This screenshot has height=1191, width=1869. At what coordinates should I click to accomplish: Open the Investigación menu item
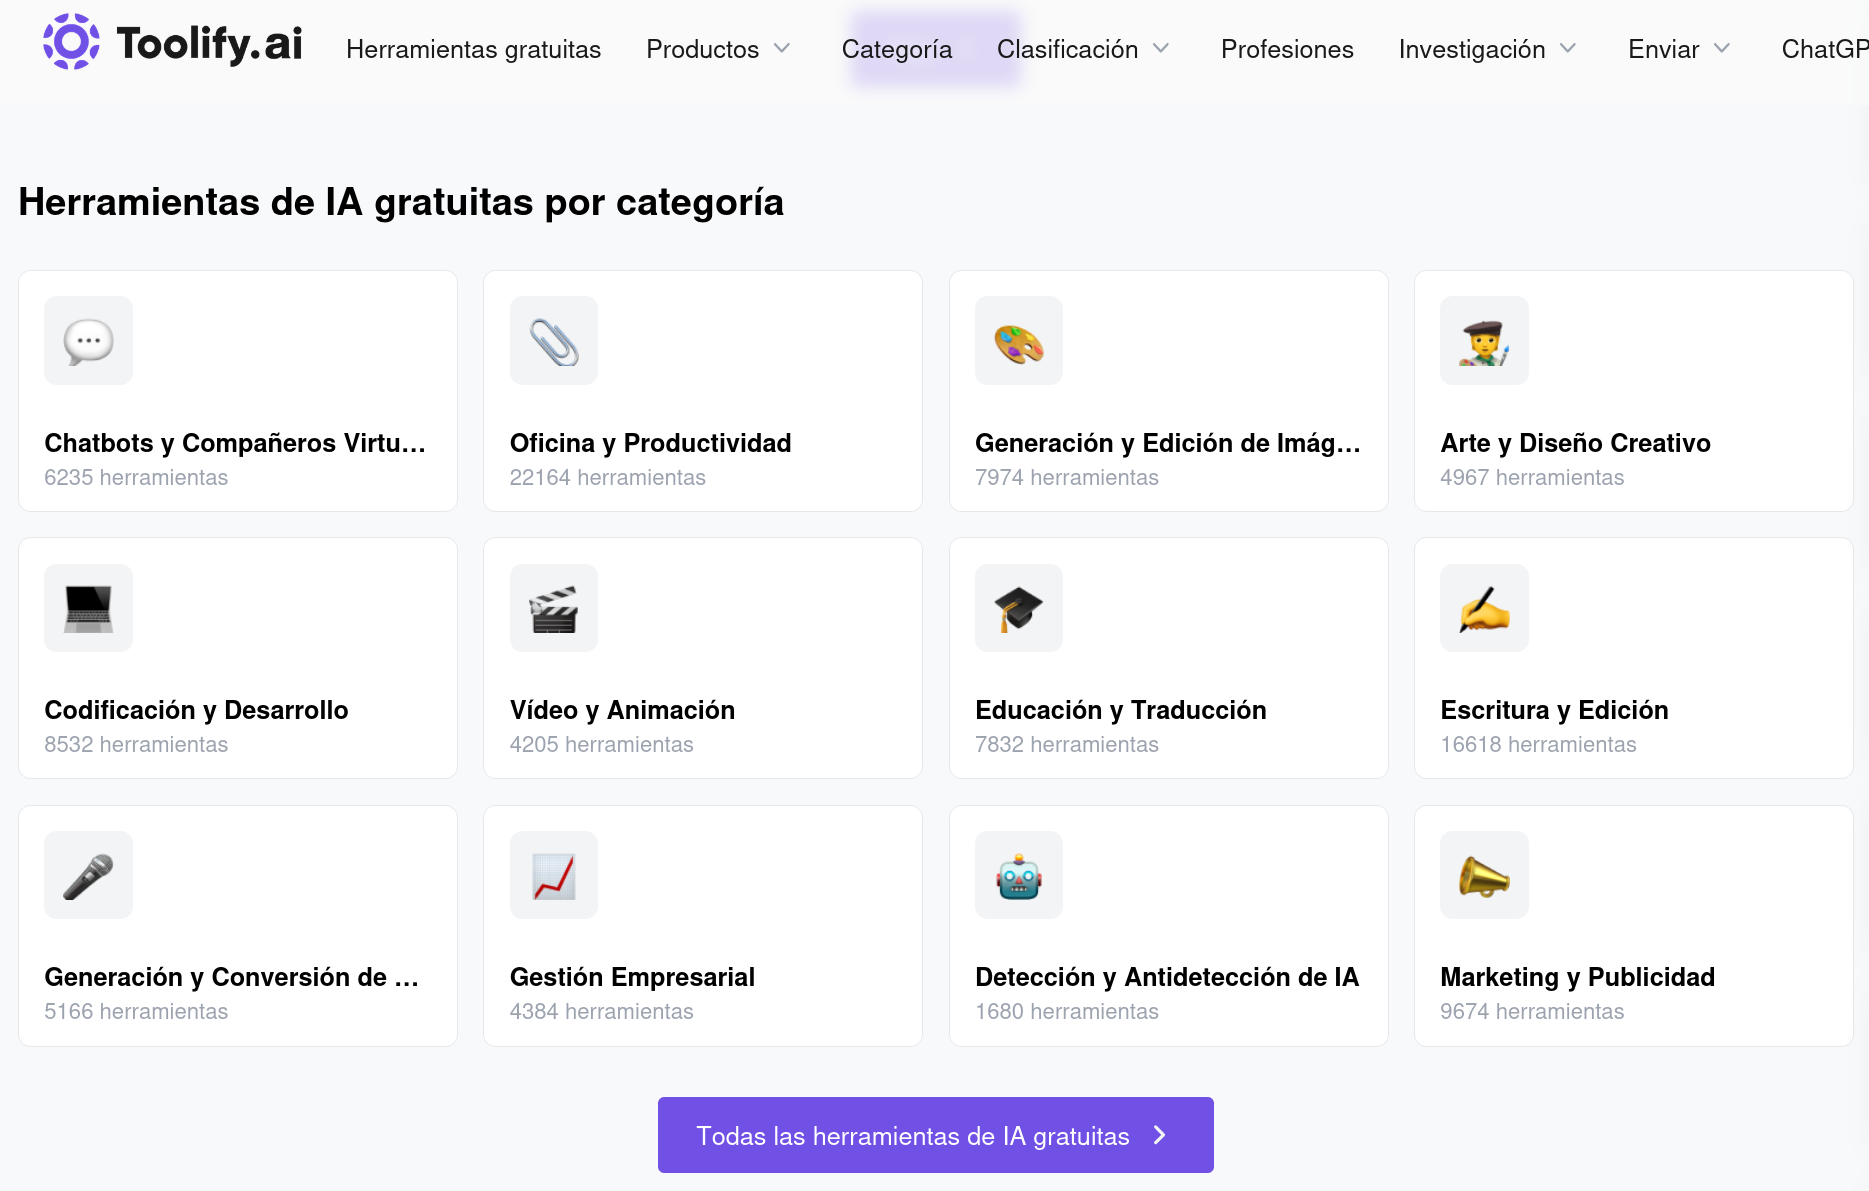(x=1472, y=49)
